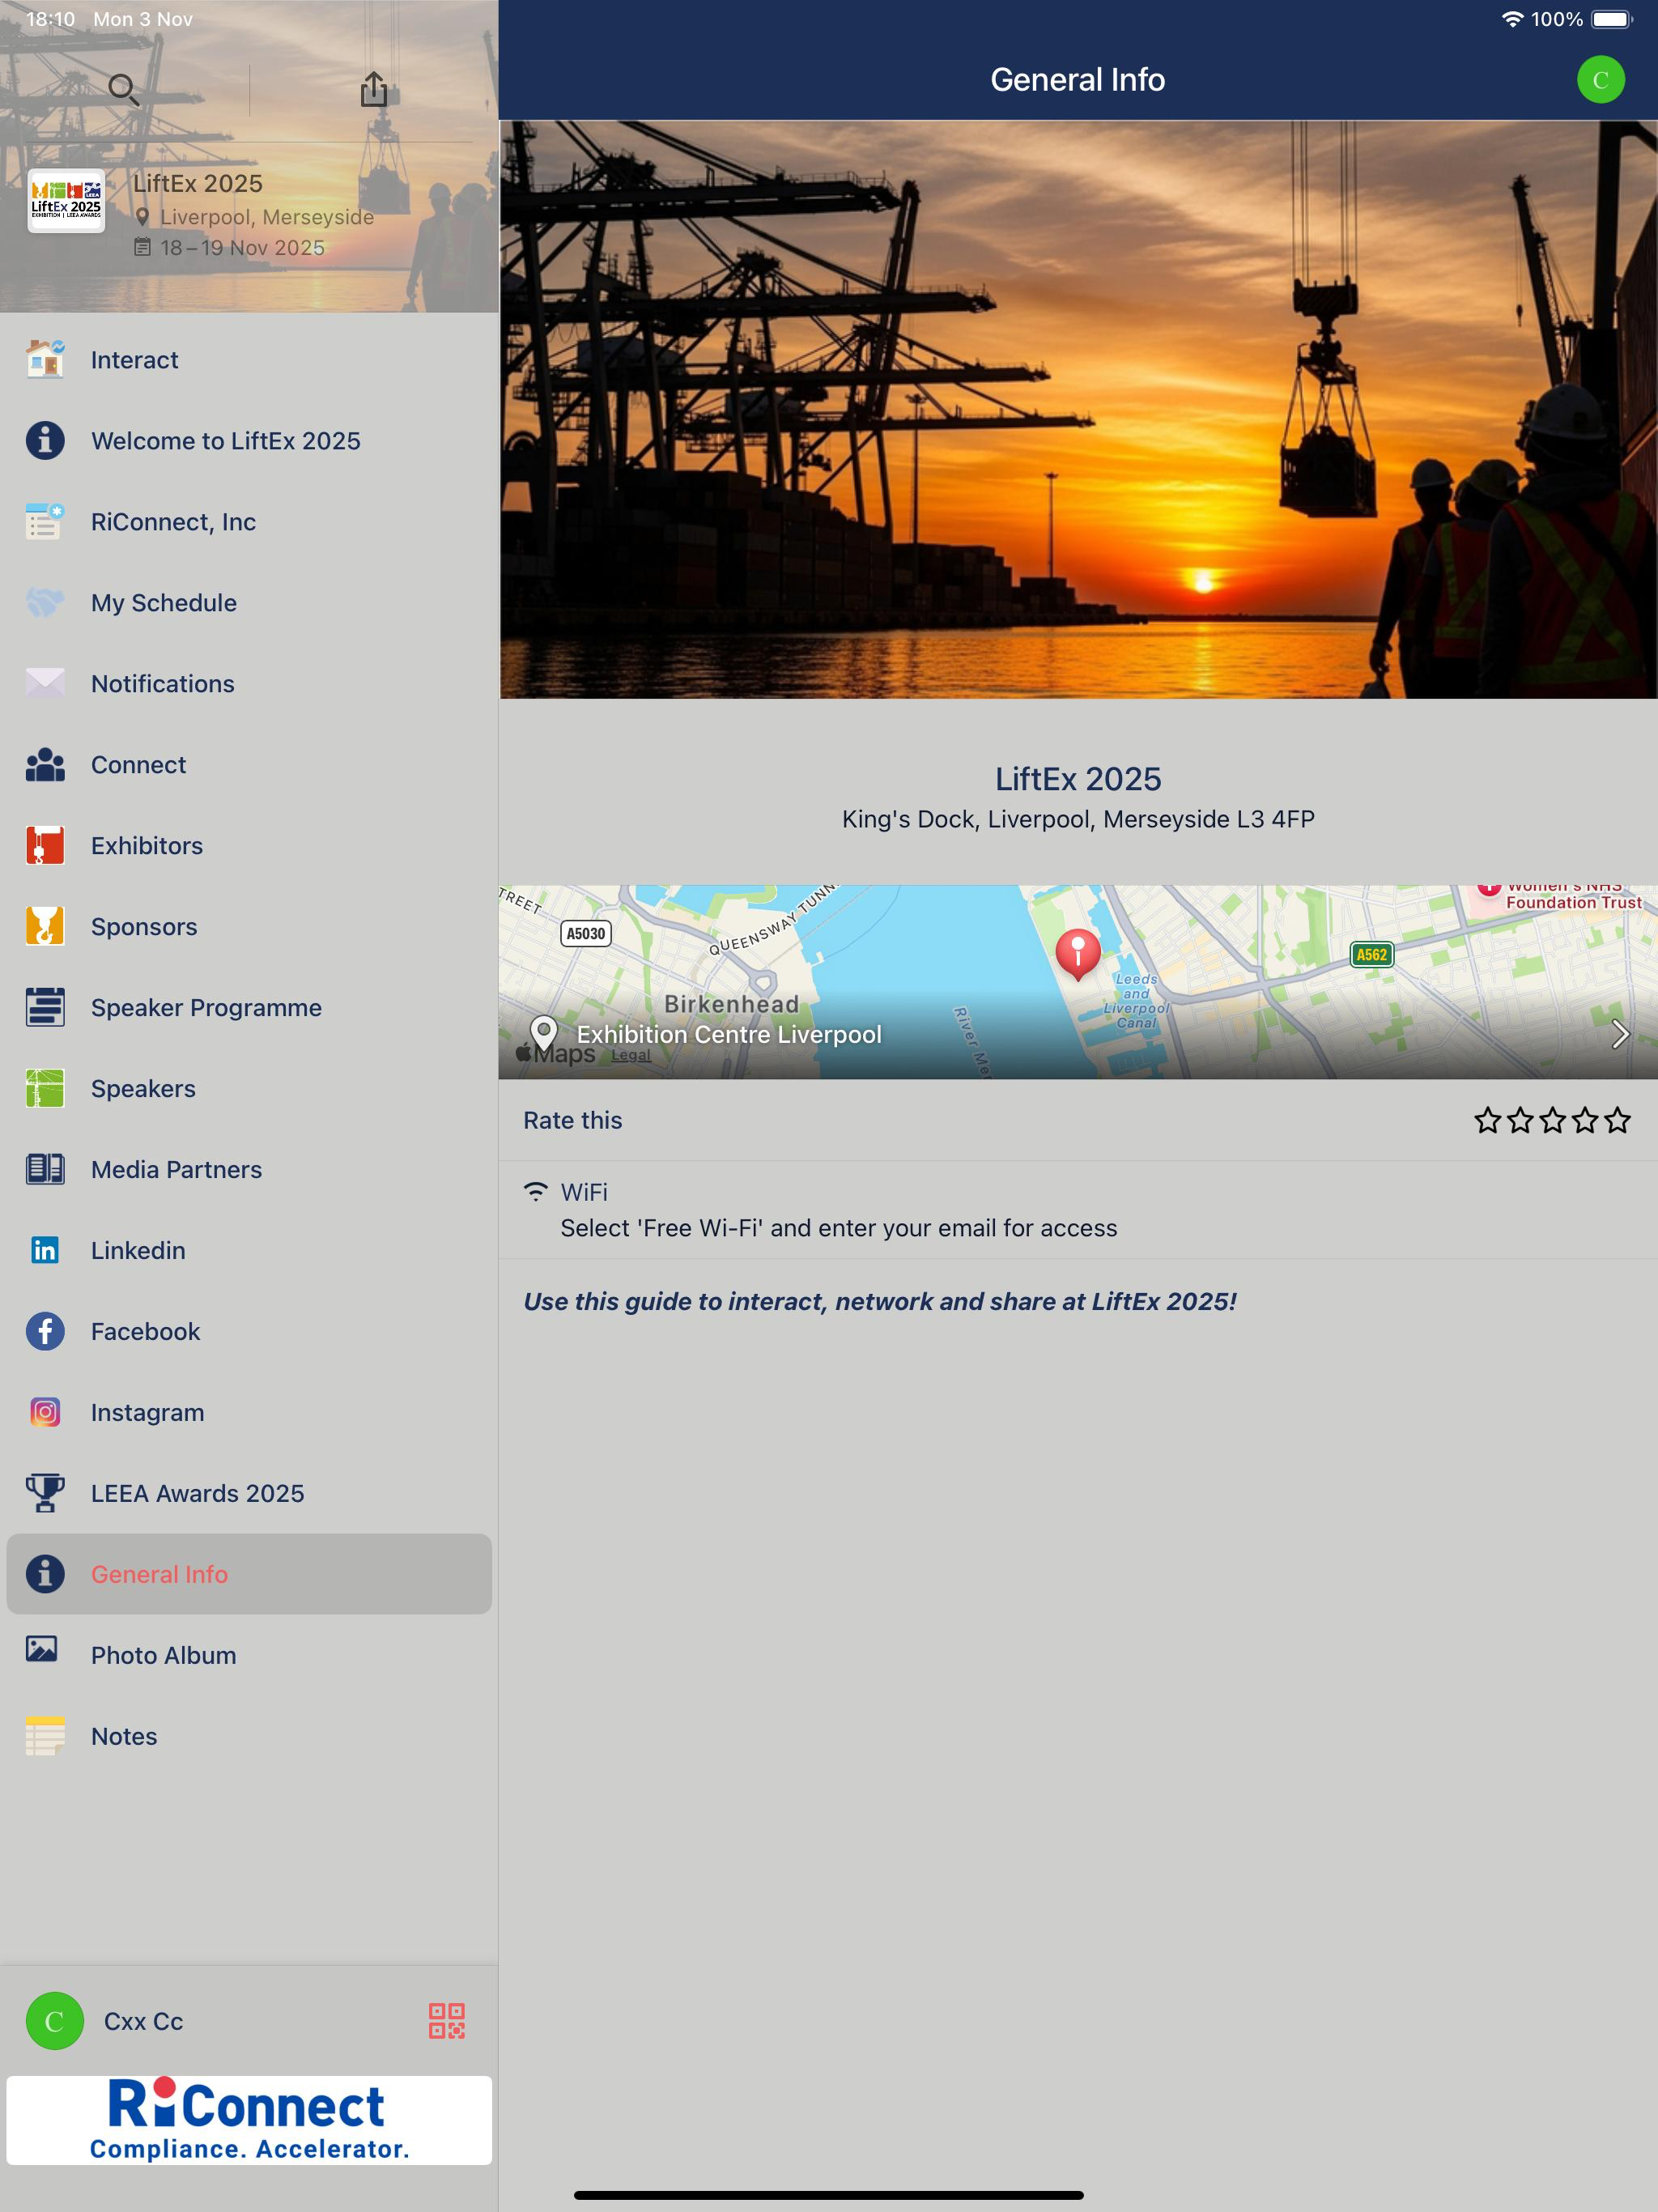The image size is (1658, 2212).
Task: Open LEEA Awards 2025 trophy icon
Action: click(45, 1493)
